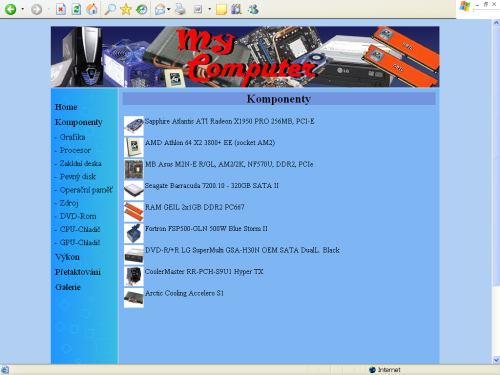Open Search using the magnifier icon
The width and height of the screenshot is (500, 375).
pyautogui.click(x=110, y=9)
